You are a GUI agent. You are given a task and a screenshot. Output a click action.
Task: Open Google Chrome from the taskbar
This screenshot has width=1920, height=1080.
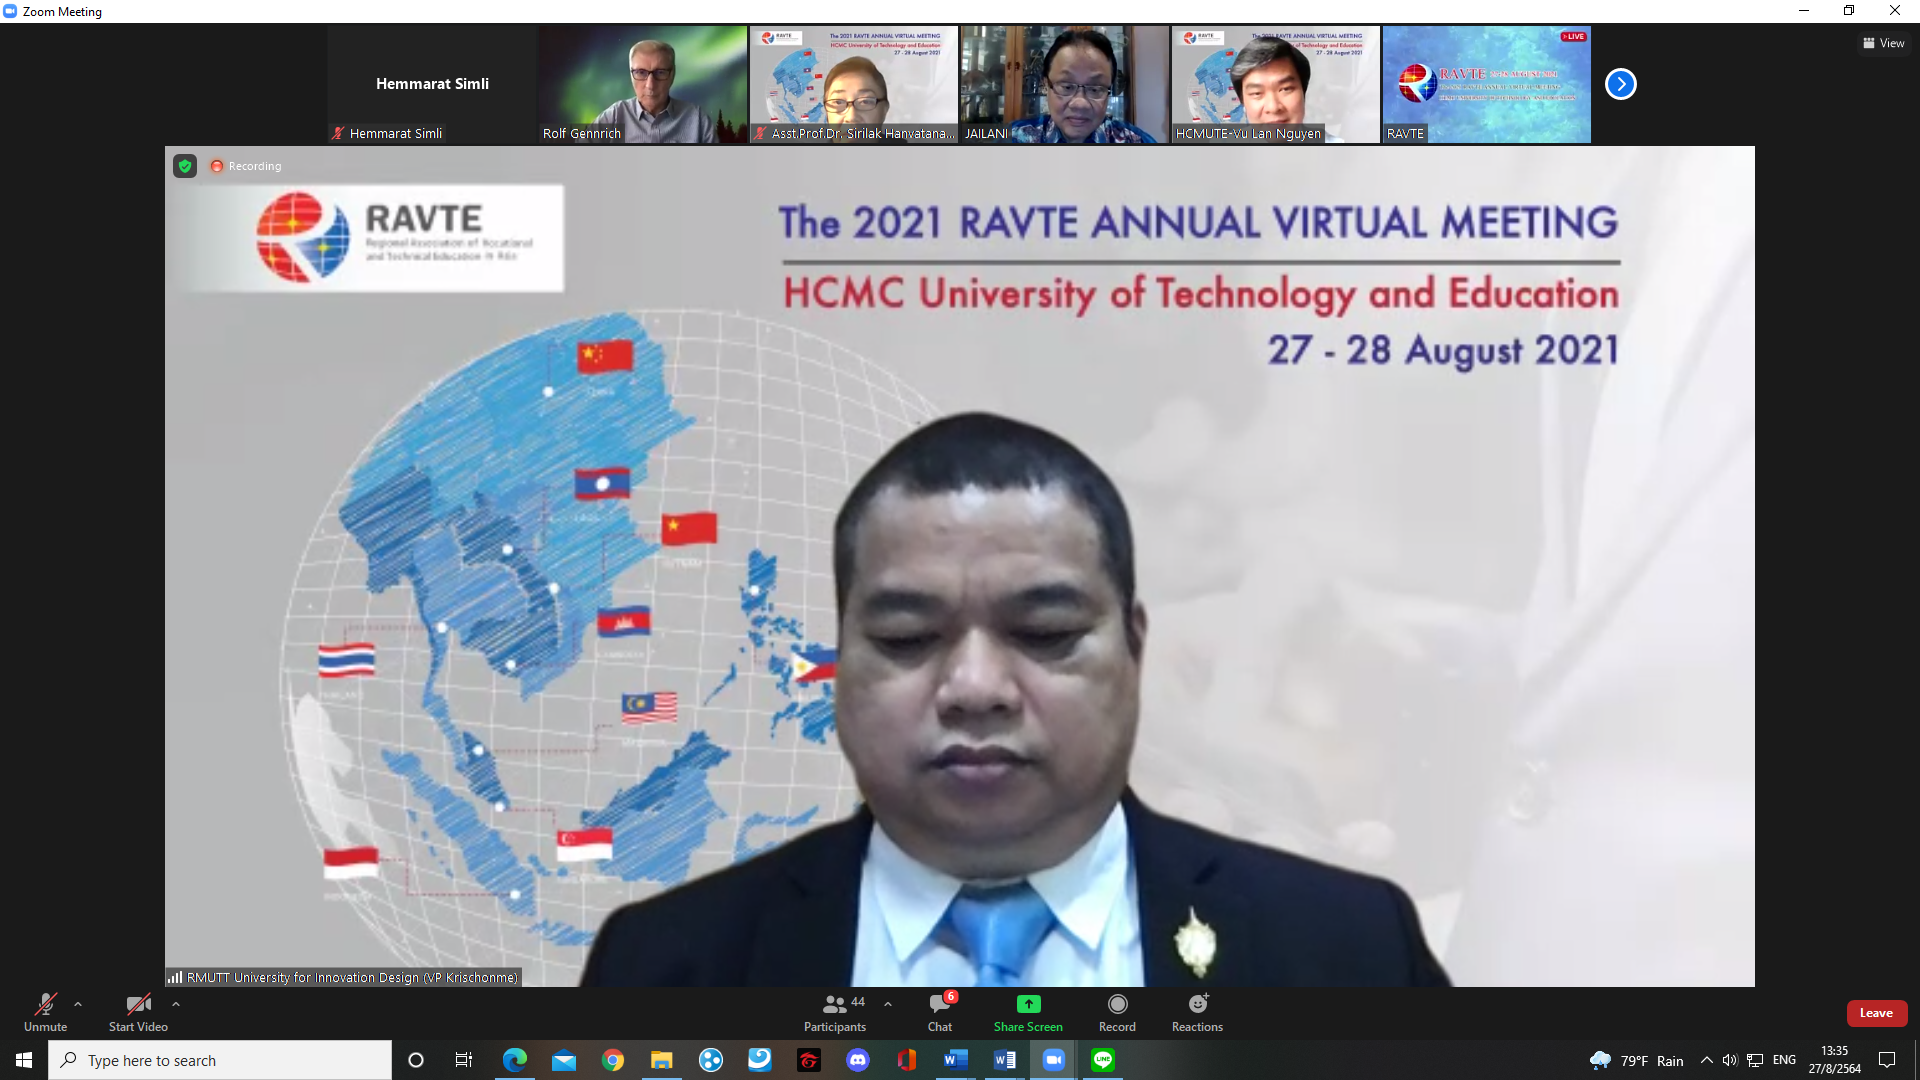tap(613, 1060)
